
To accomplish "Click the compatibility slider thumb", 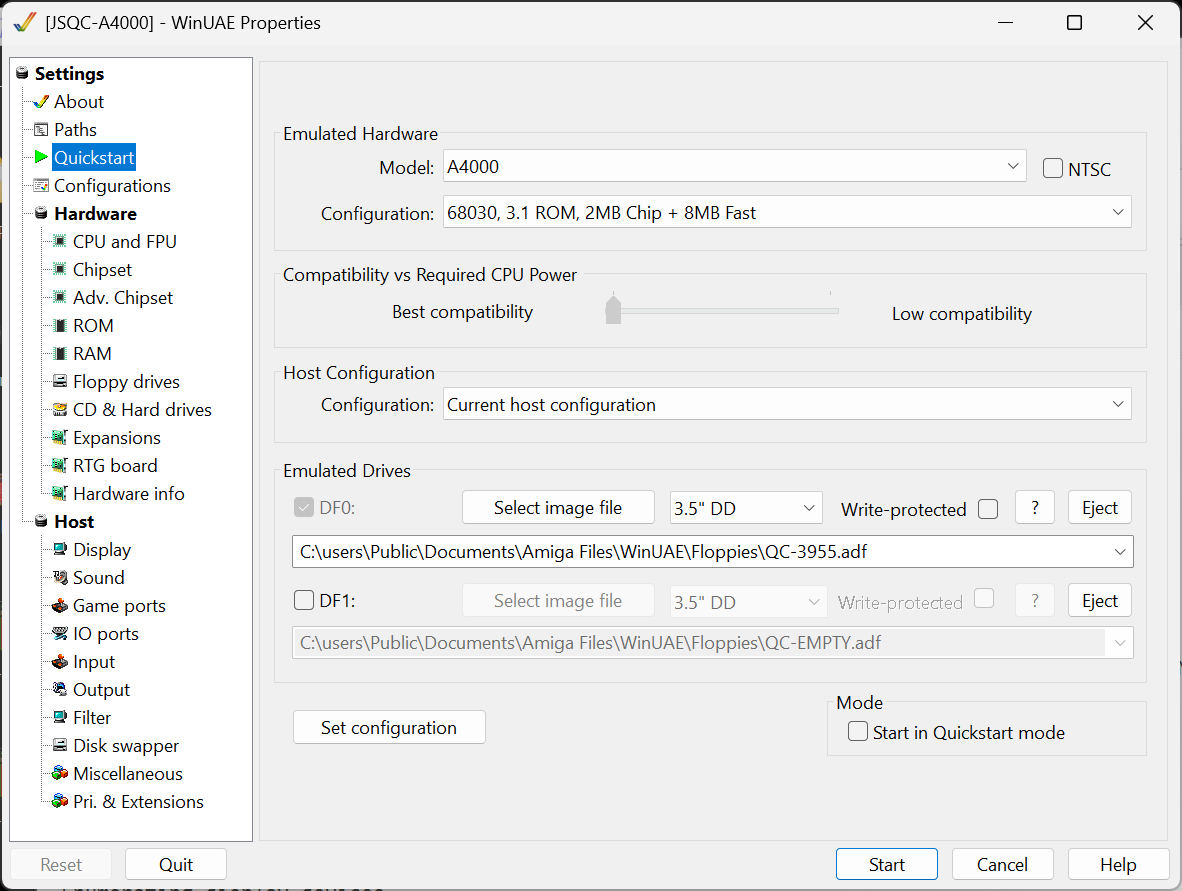I will click(613, 310).
